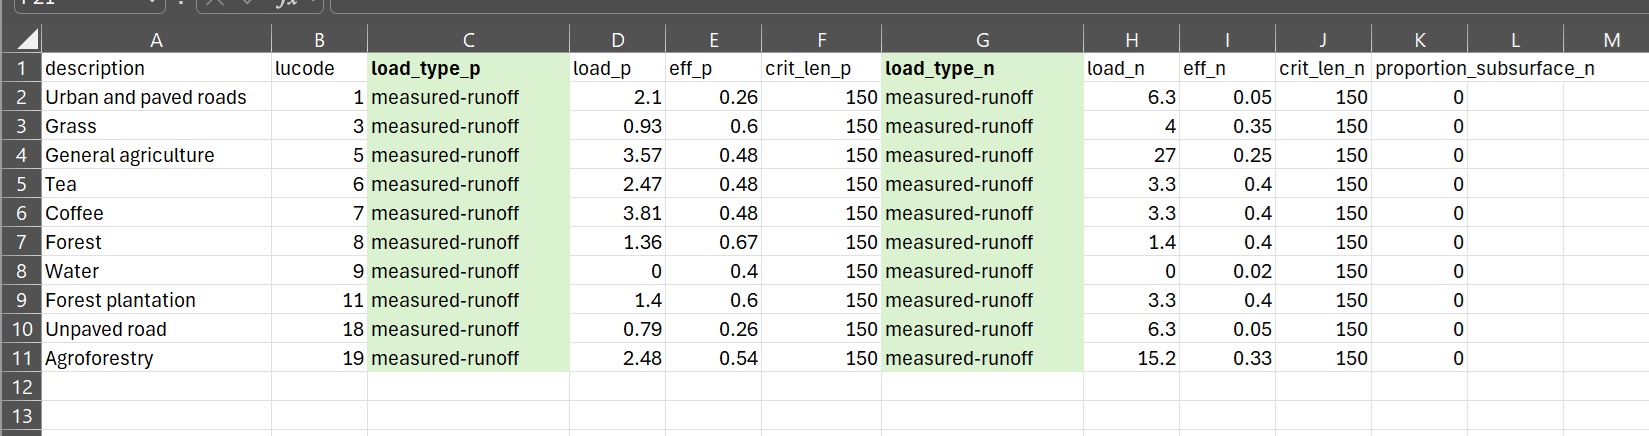Screen dimensions: 1649x436
Task: Click the Urban and paved roads cell
Action: 145,97
